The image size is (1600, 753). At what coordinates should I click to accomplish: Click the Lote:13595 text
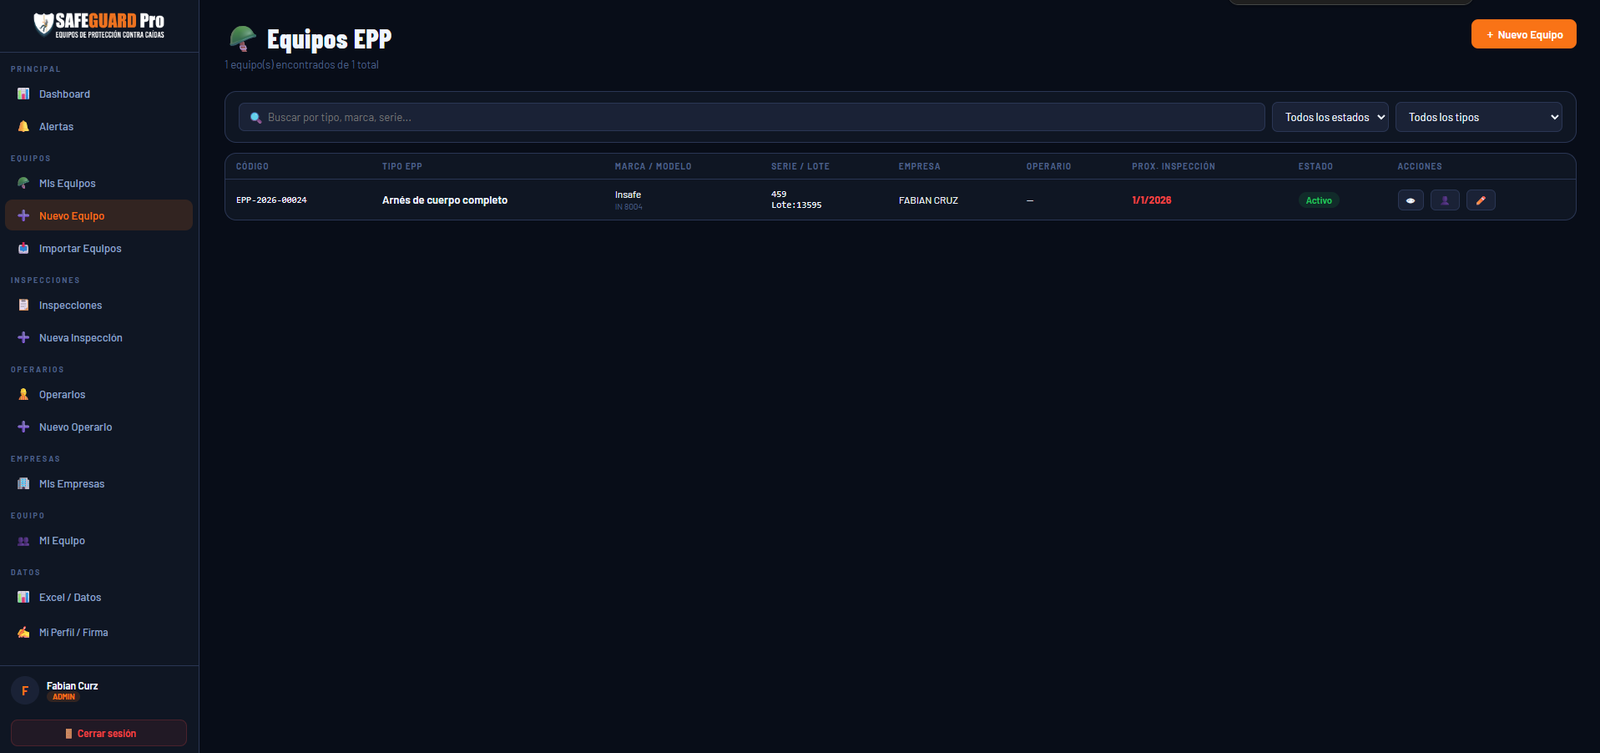click(x=796, y=205)
